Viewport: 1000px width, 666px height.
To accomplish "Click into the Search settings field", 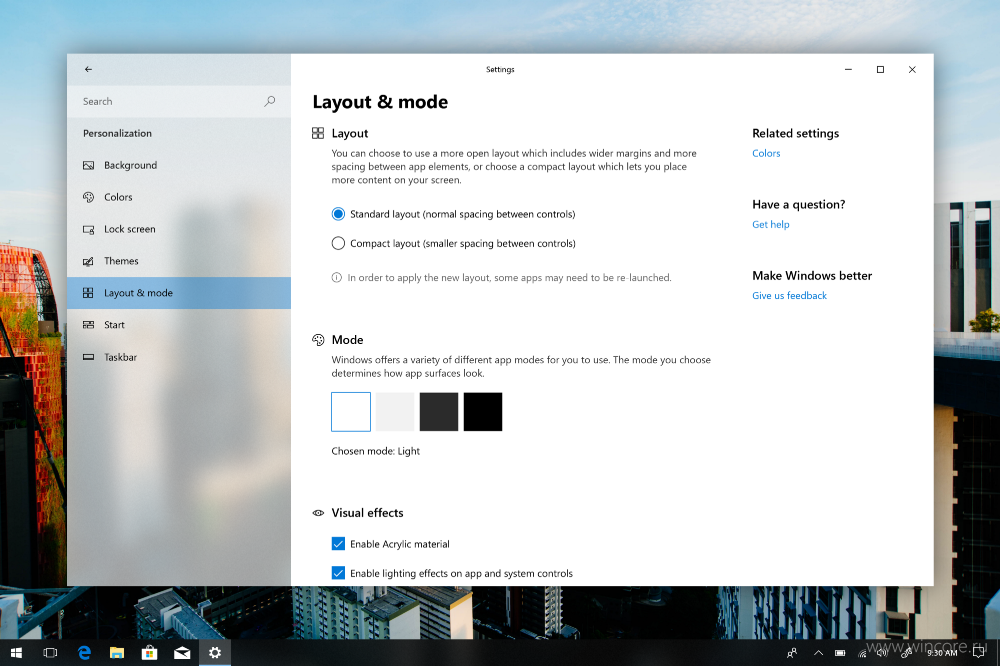I will (x=179, y=101).
